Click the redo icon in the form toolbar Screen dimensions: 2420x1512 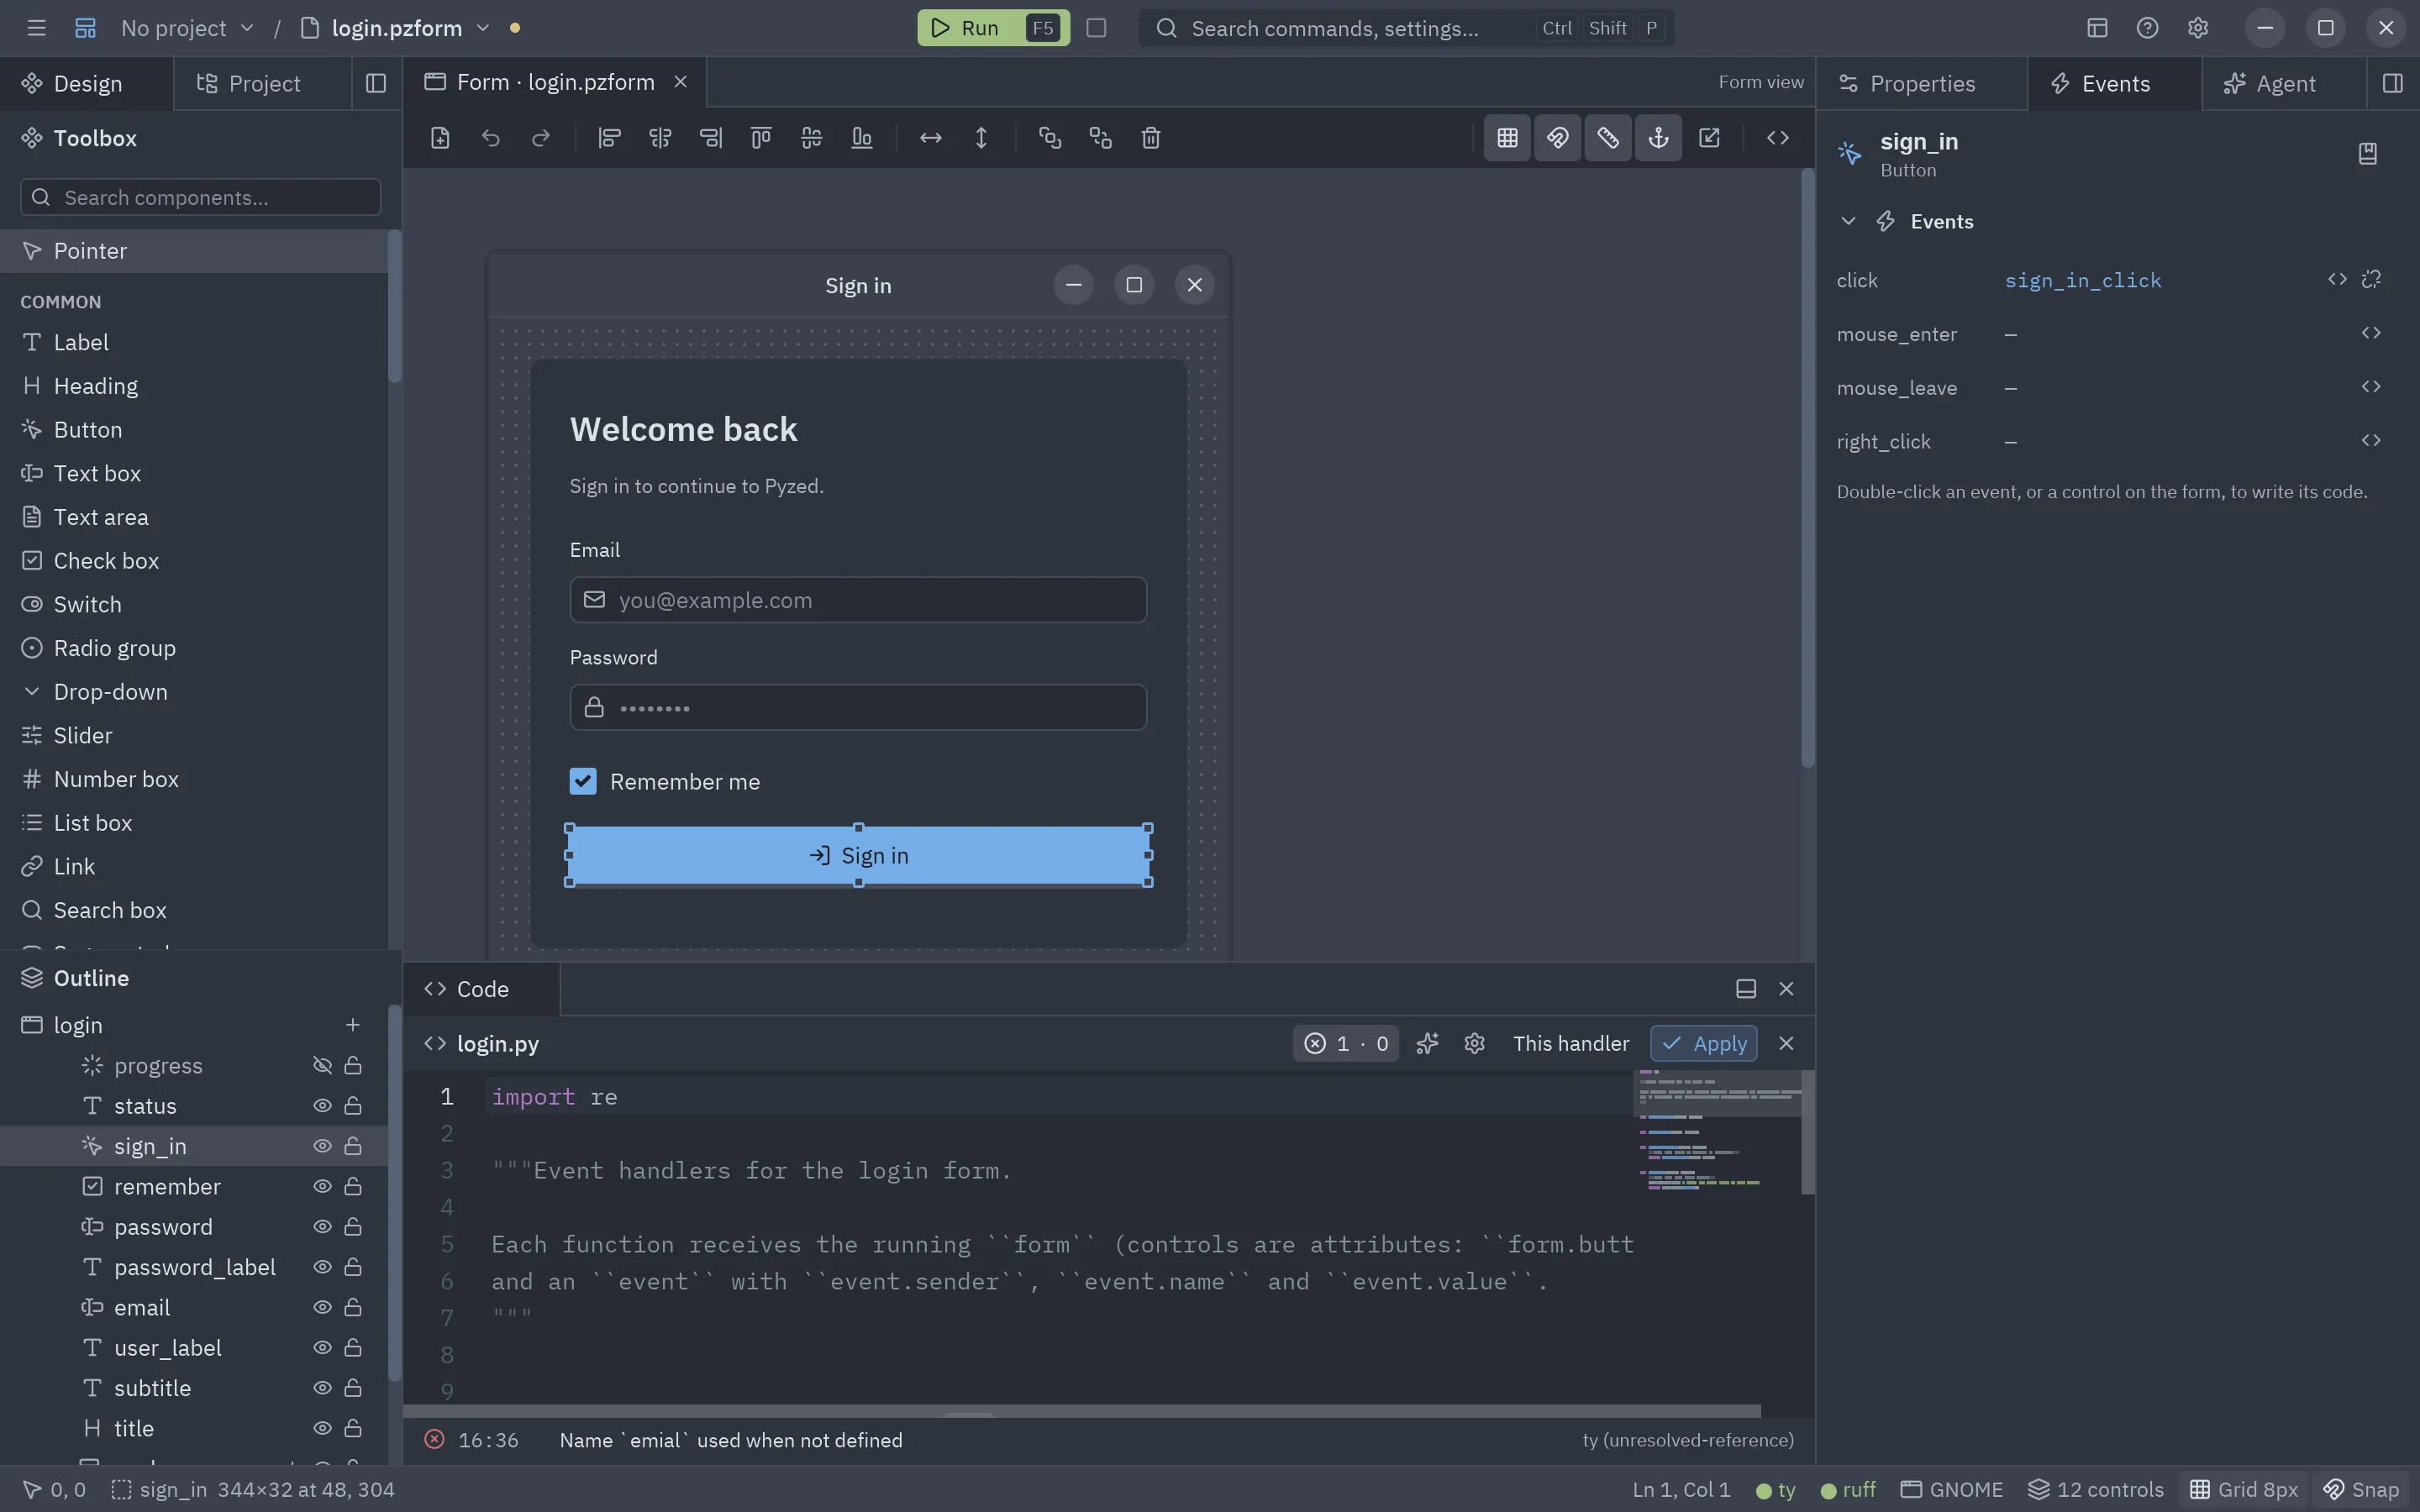tap(541, 138)
